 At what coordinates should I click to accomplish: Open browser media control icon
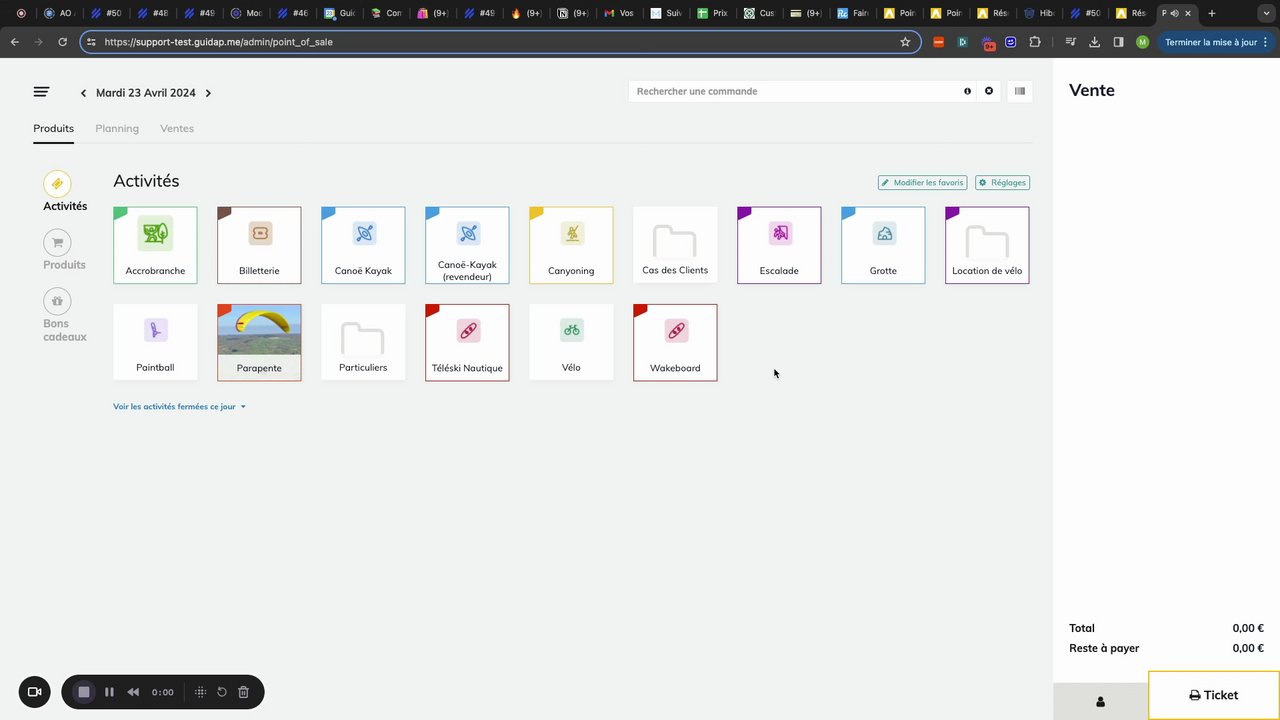[x=1070, y=42]
